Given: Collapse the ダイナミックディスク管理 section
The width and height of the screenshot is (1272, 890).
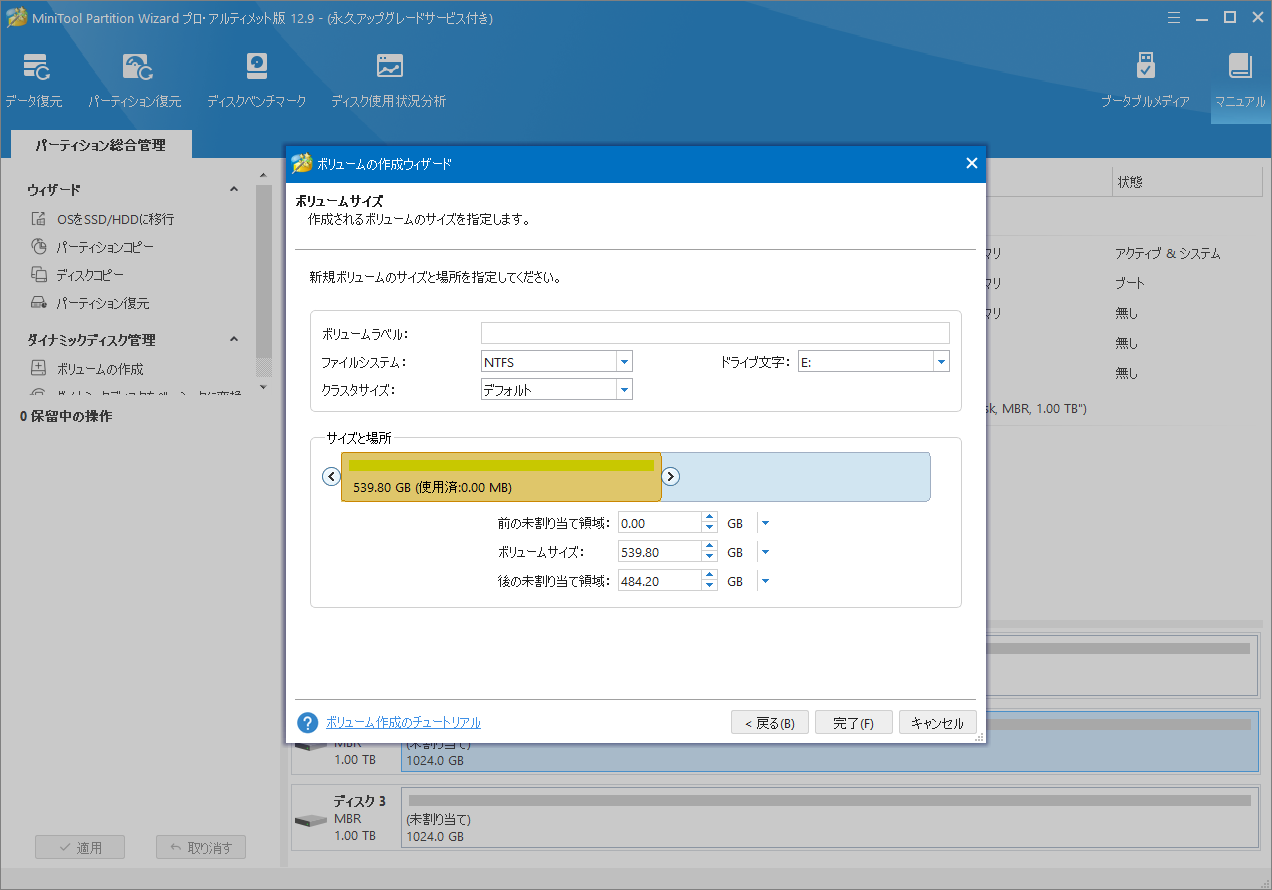Looking at the screenshot, I should [x=233, y=339].
